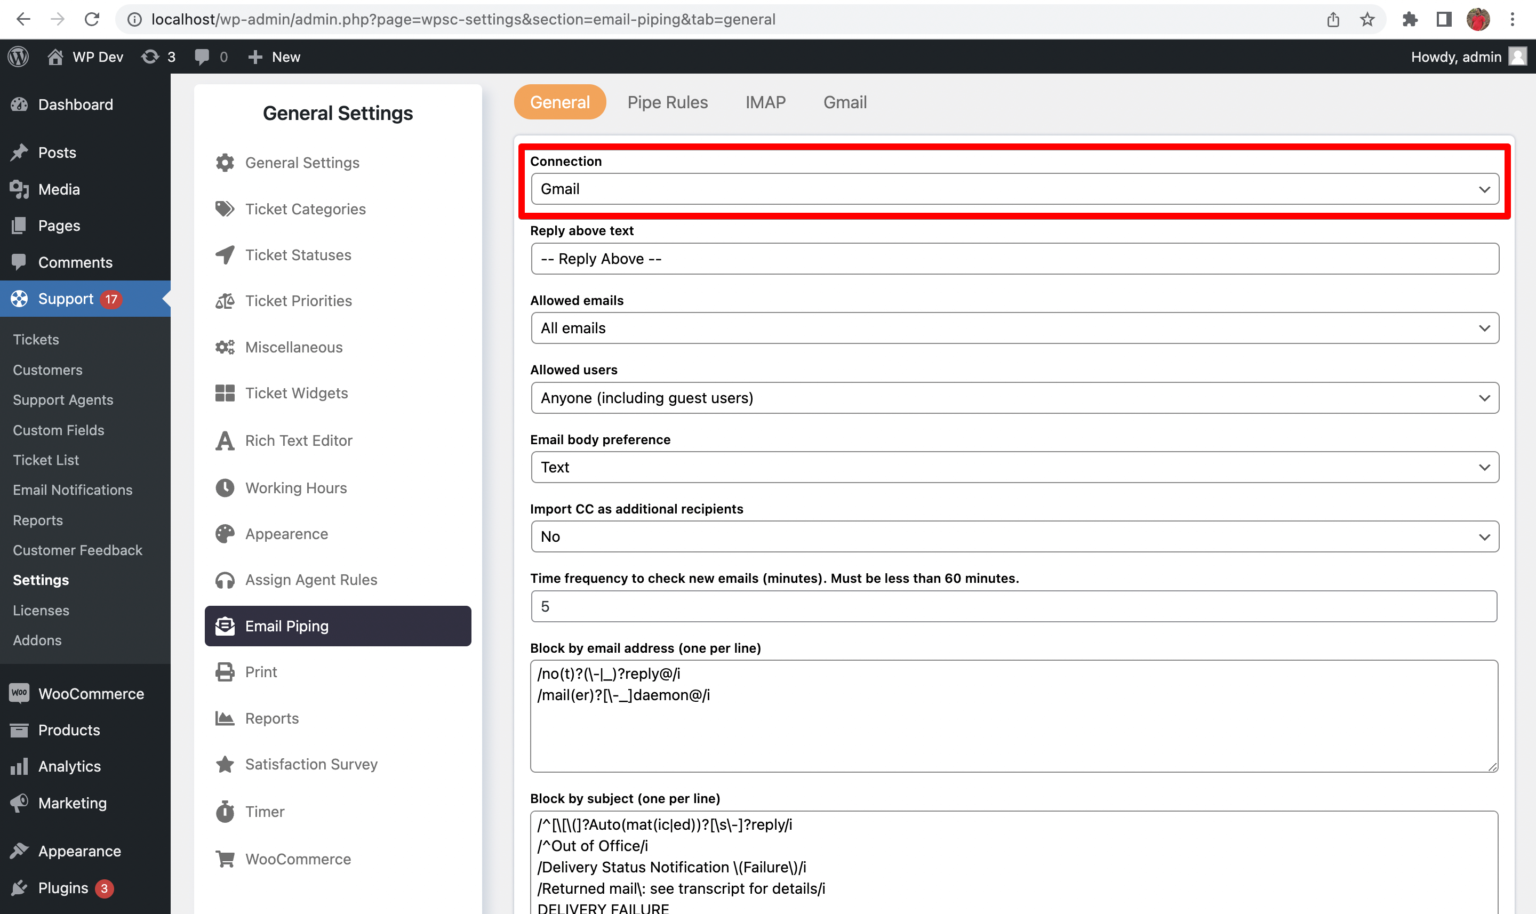Go to the Customer Feedback settings page
1536x914 pixels.
click(x=77, y=550)
